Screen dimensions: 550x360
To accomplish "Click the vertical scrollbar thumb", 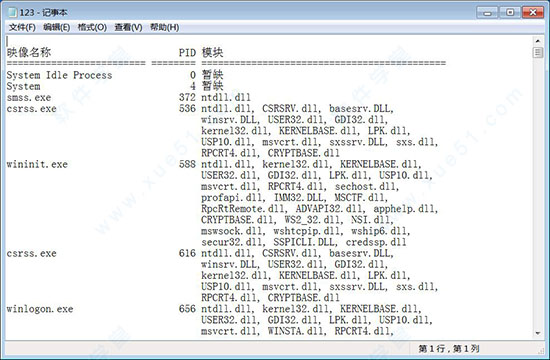I will [x=538, y=53].
